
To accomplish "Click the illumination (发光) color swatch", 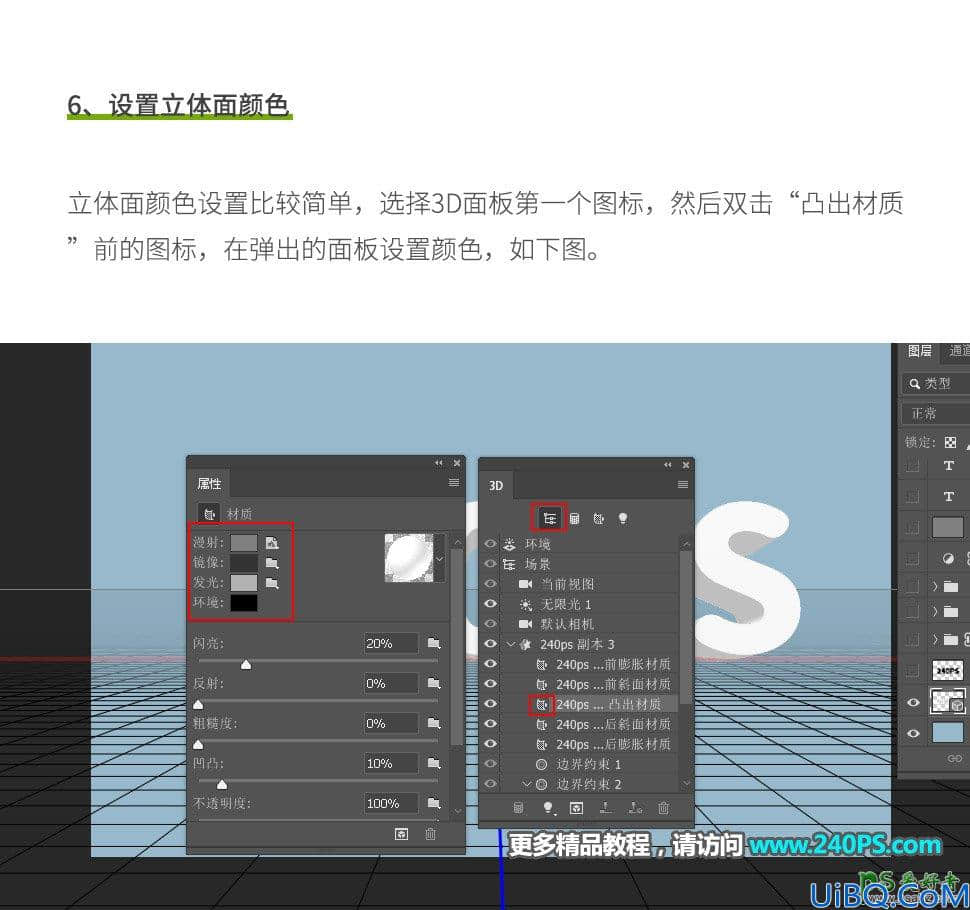I will coord(244,583).
